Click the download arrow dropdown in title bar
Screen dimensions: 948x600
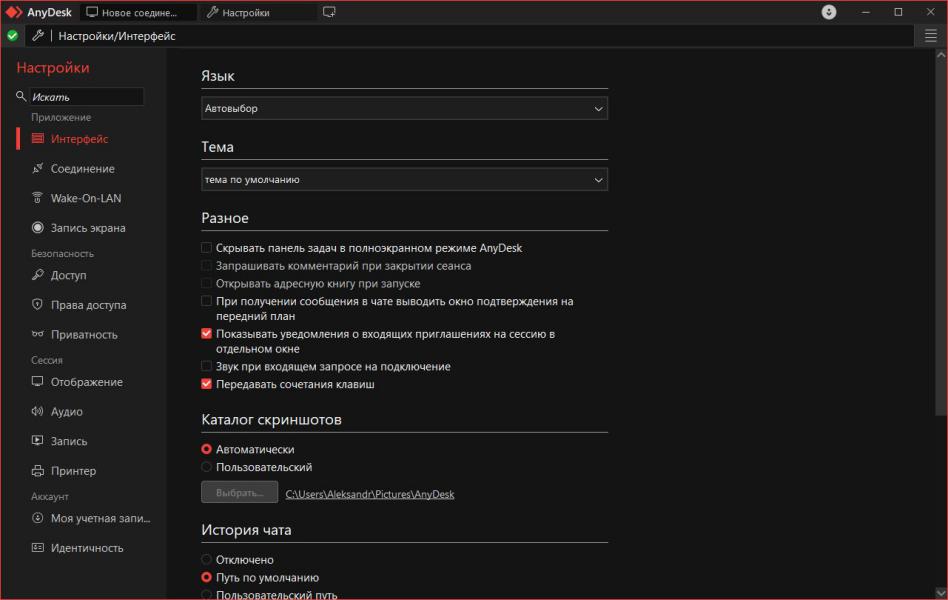tap(829, 12)
